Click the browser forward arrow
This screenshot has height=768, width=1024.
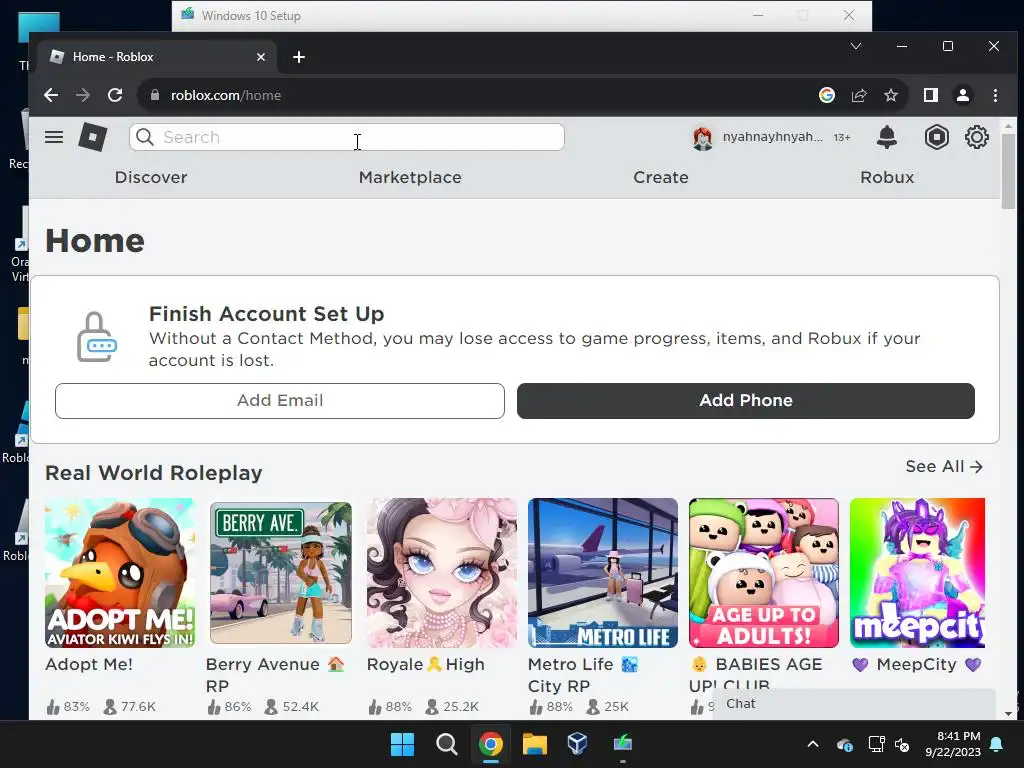(83, 95)
